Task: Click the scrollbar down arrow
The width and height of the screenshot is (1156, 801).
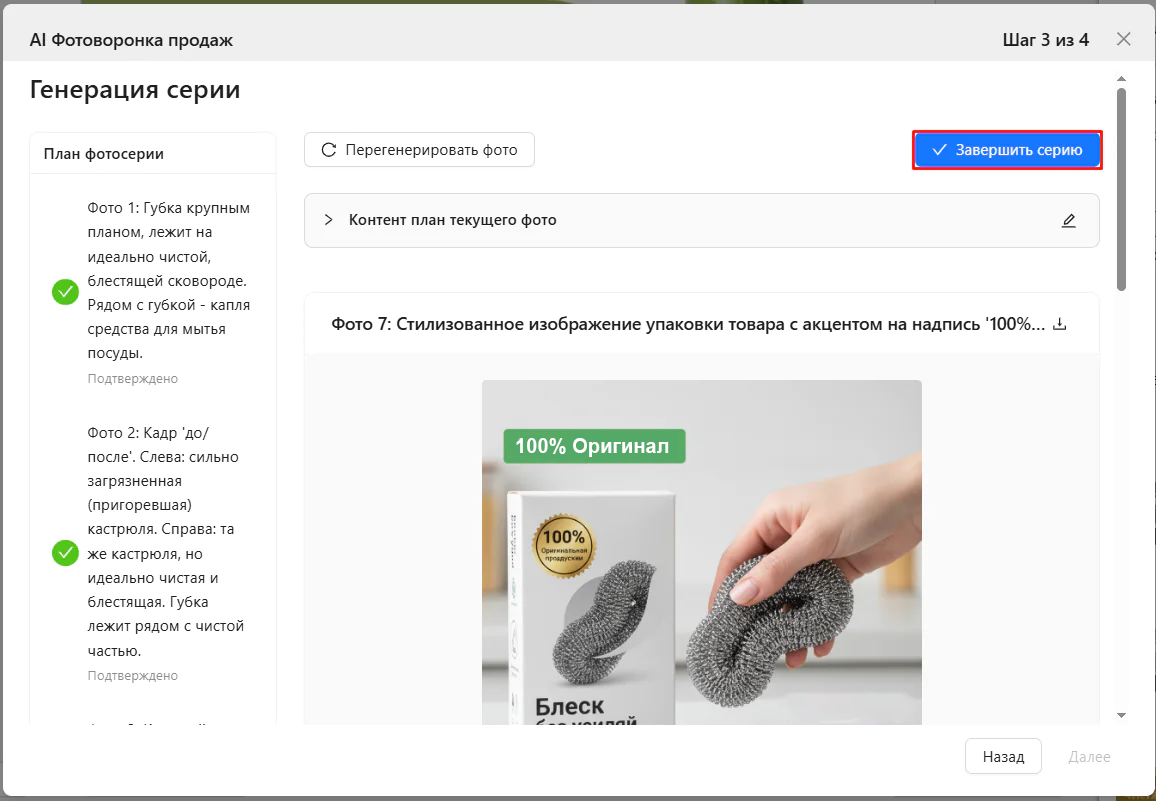Action: click(1121, 715)
